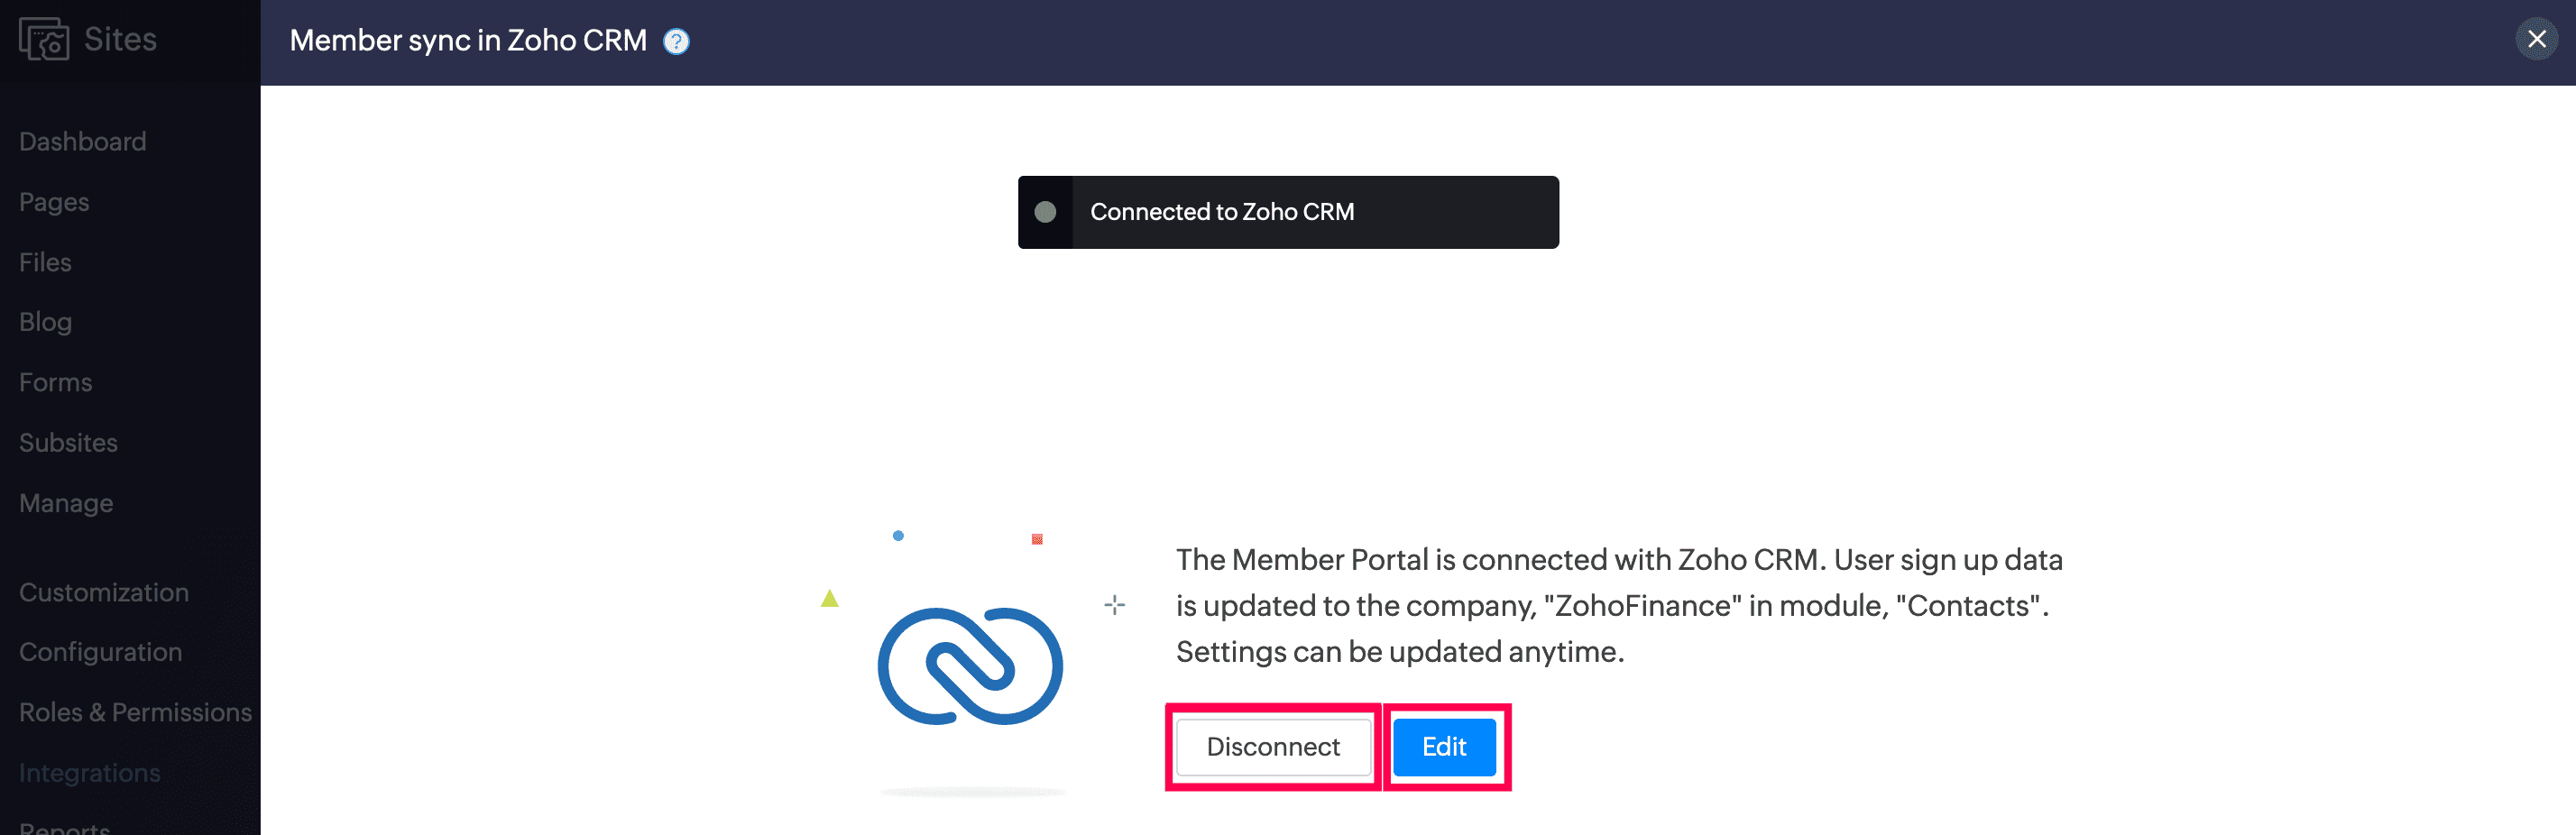The height and width of the screenshot is (835, 2576).
Task: Open Files in the sidebar
Action: (x=45, y=262)
